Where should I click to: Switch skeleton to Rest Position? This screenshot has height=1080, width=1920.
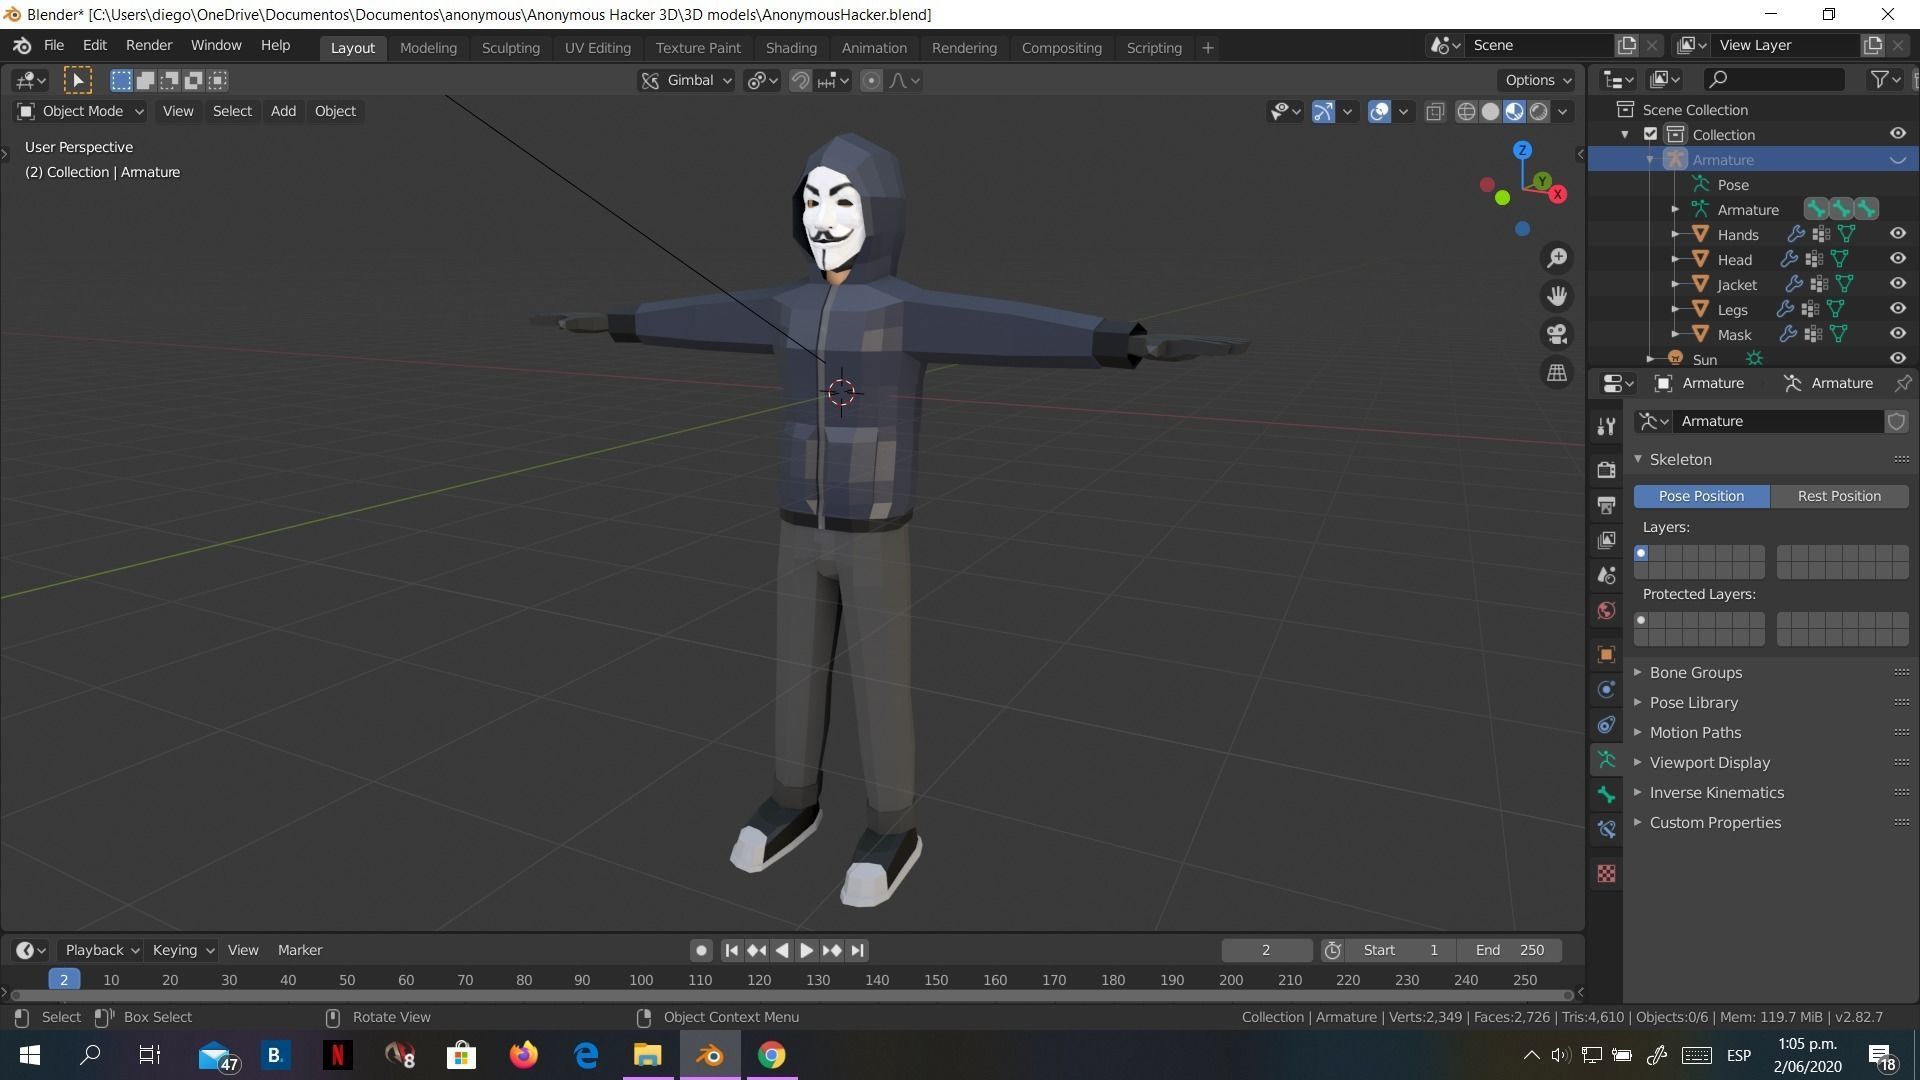tap(1838, 496)
